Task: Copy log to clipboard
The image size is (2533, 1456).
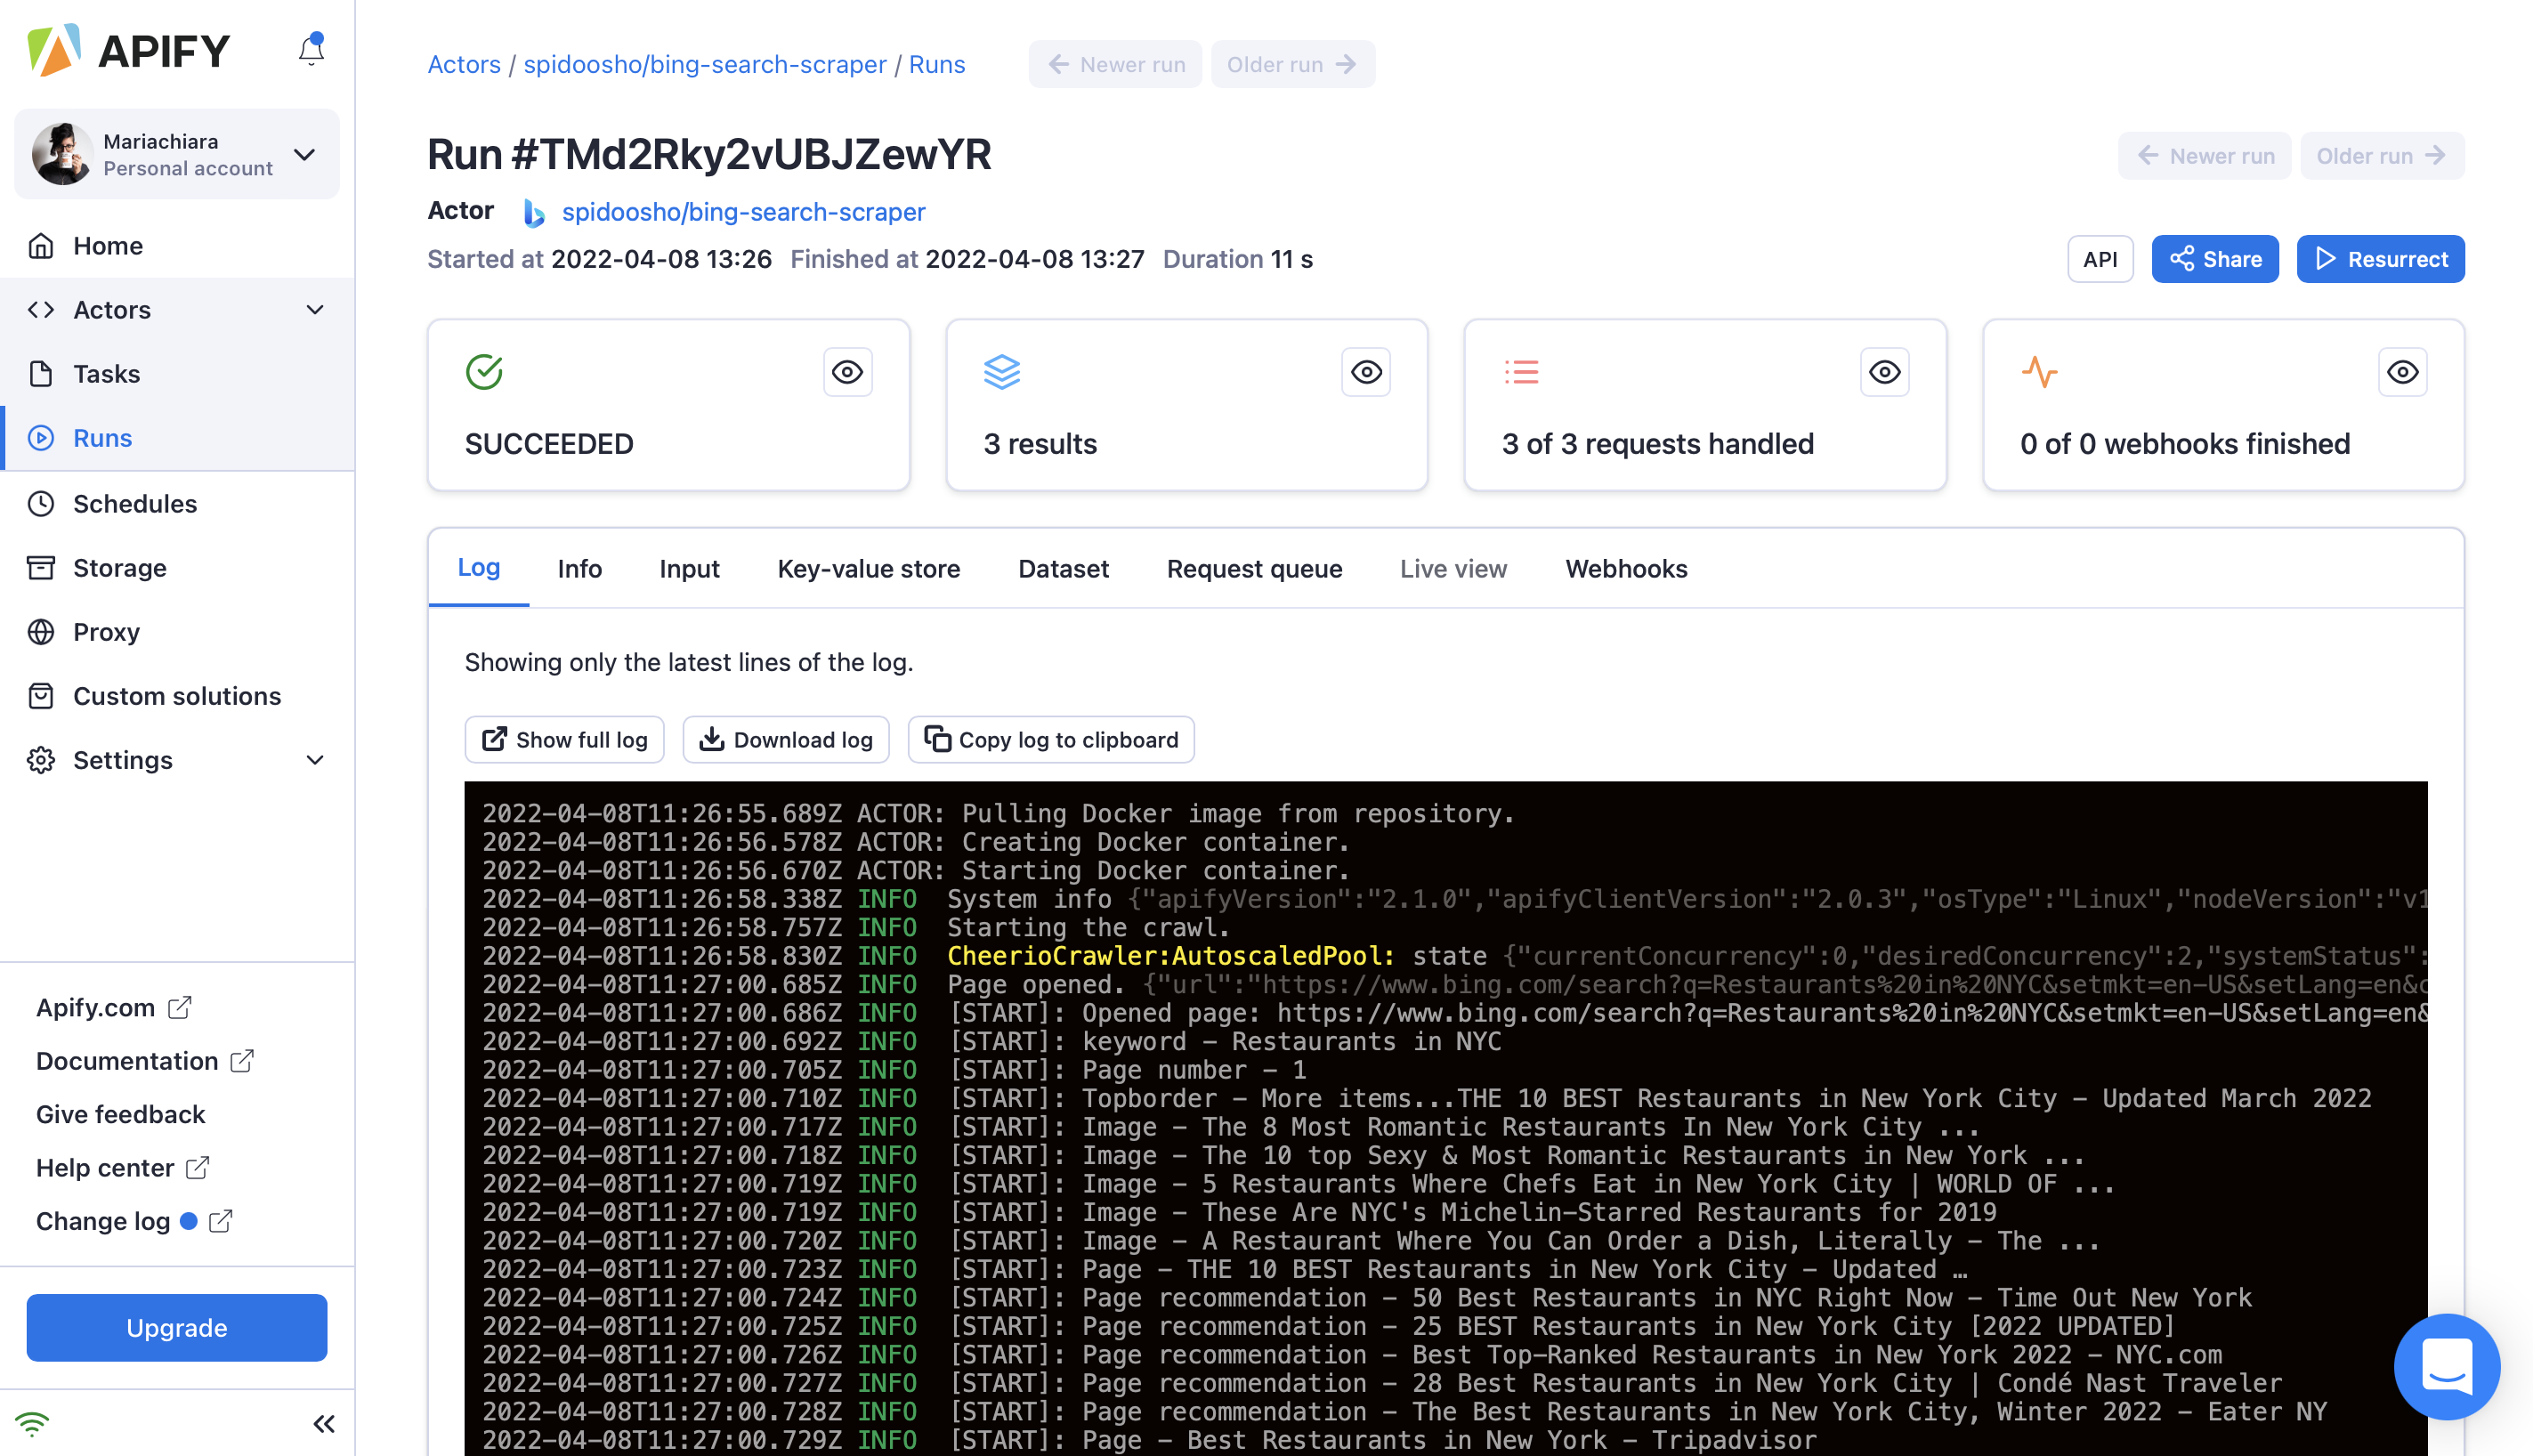Action: 1051,740
